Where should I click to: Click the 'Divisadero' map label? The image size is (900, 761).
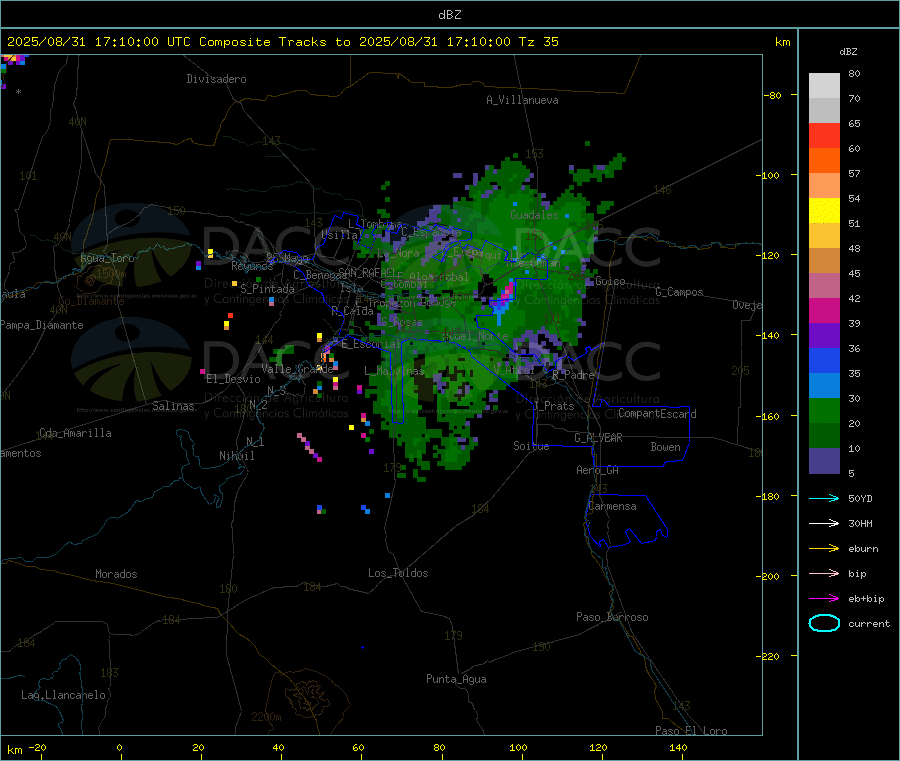click(x=216, y=79)
